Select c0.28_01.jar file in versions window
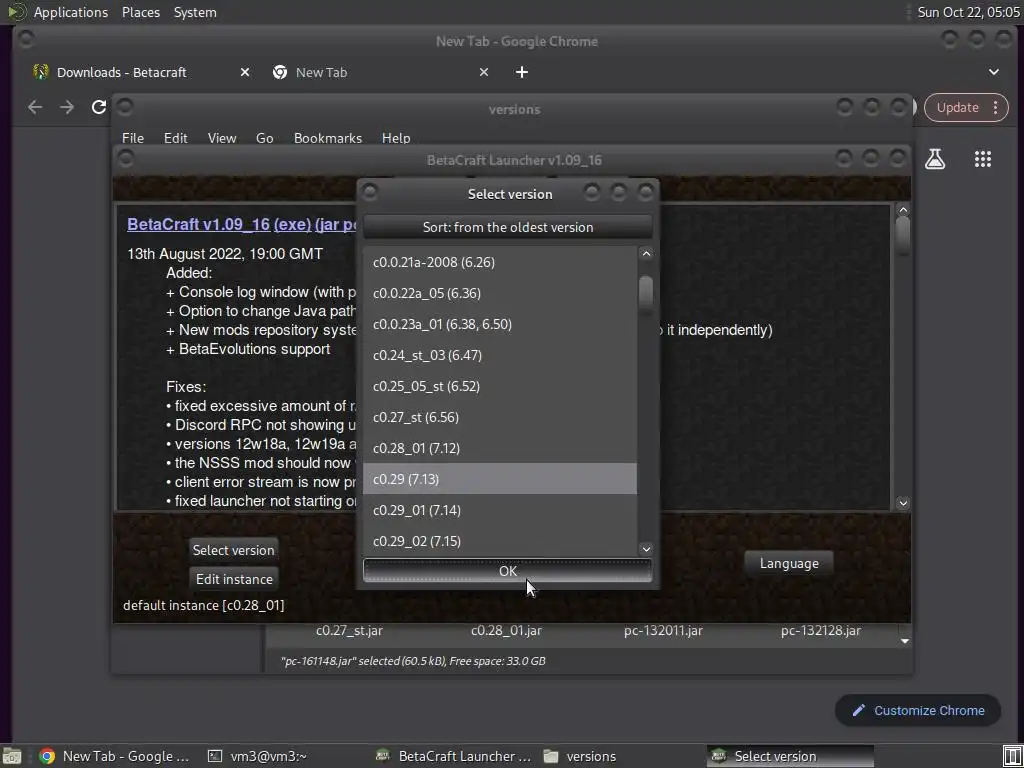The width and height of the screenshot is (1024, 768). (506, 630)
